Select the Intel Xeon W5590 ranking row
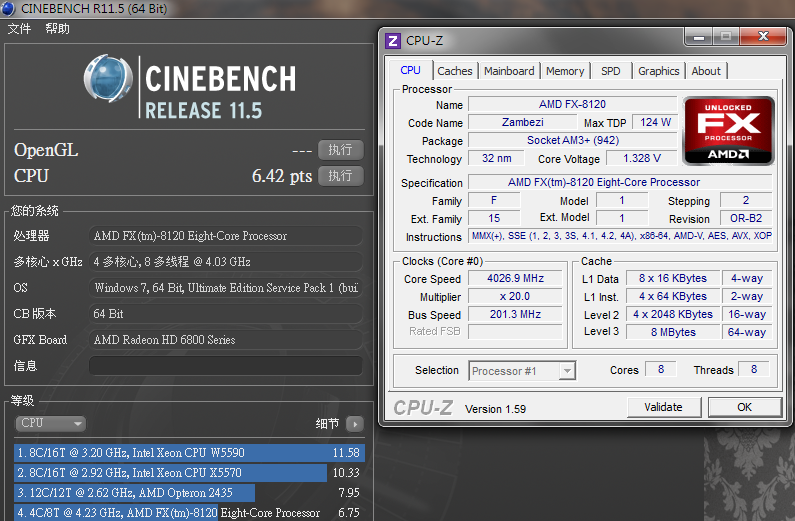Viewport: 795px width, 521px height. 189,453
